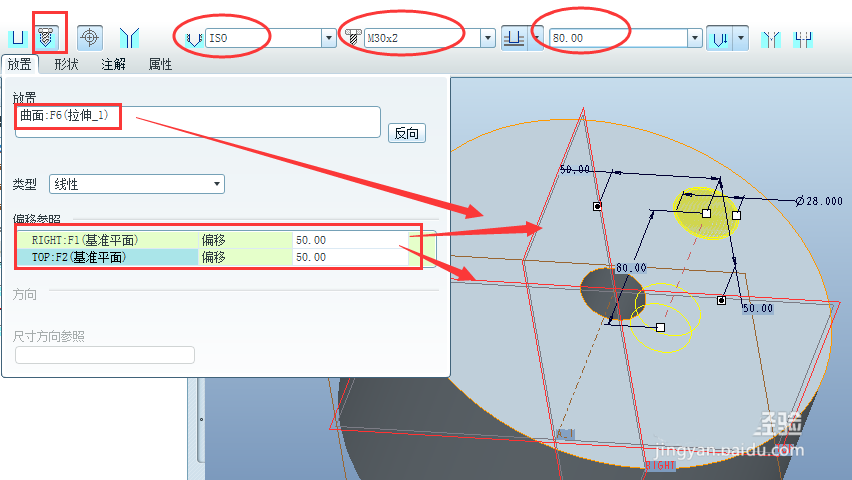
Task: Edit the TOP offset value 50.00
Action: coord(350,257)
